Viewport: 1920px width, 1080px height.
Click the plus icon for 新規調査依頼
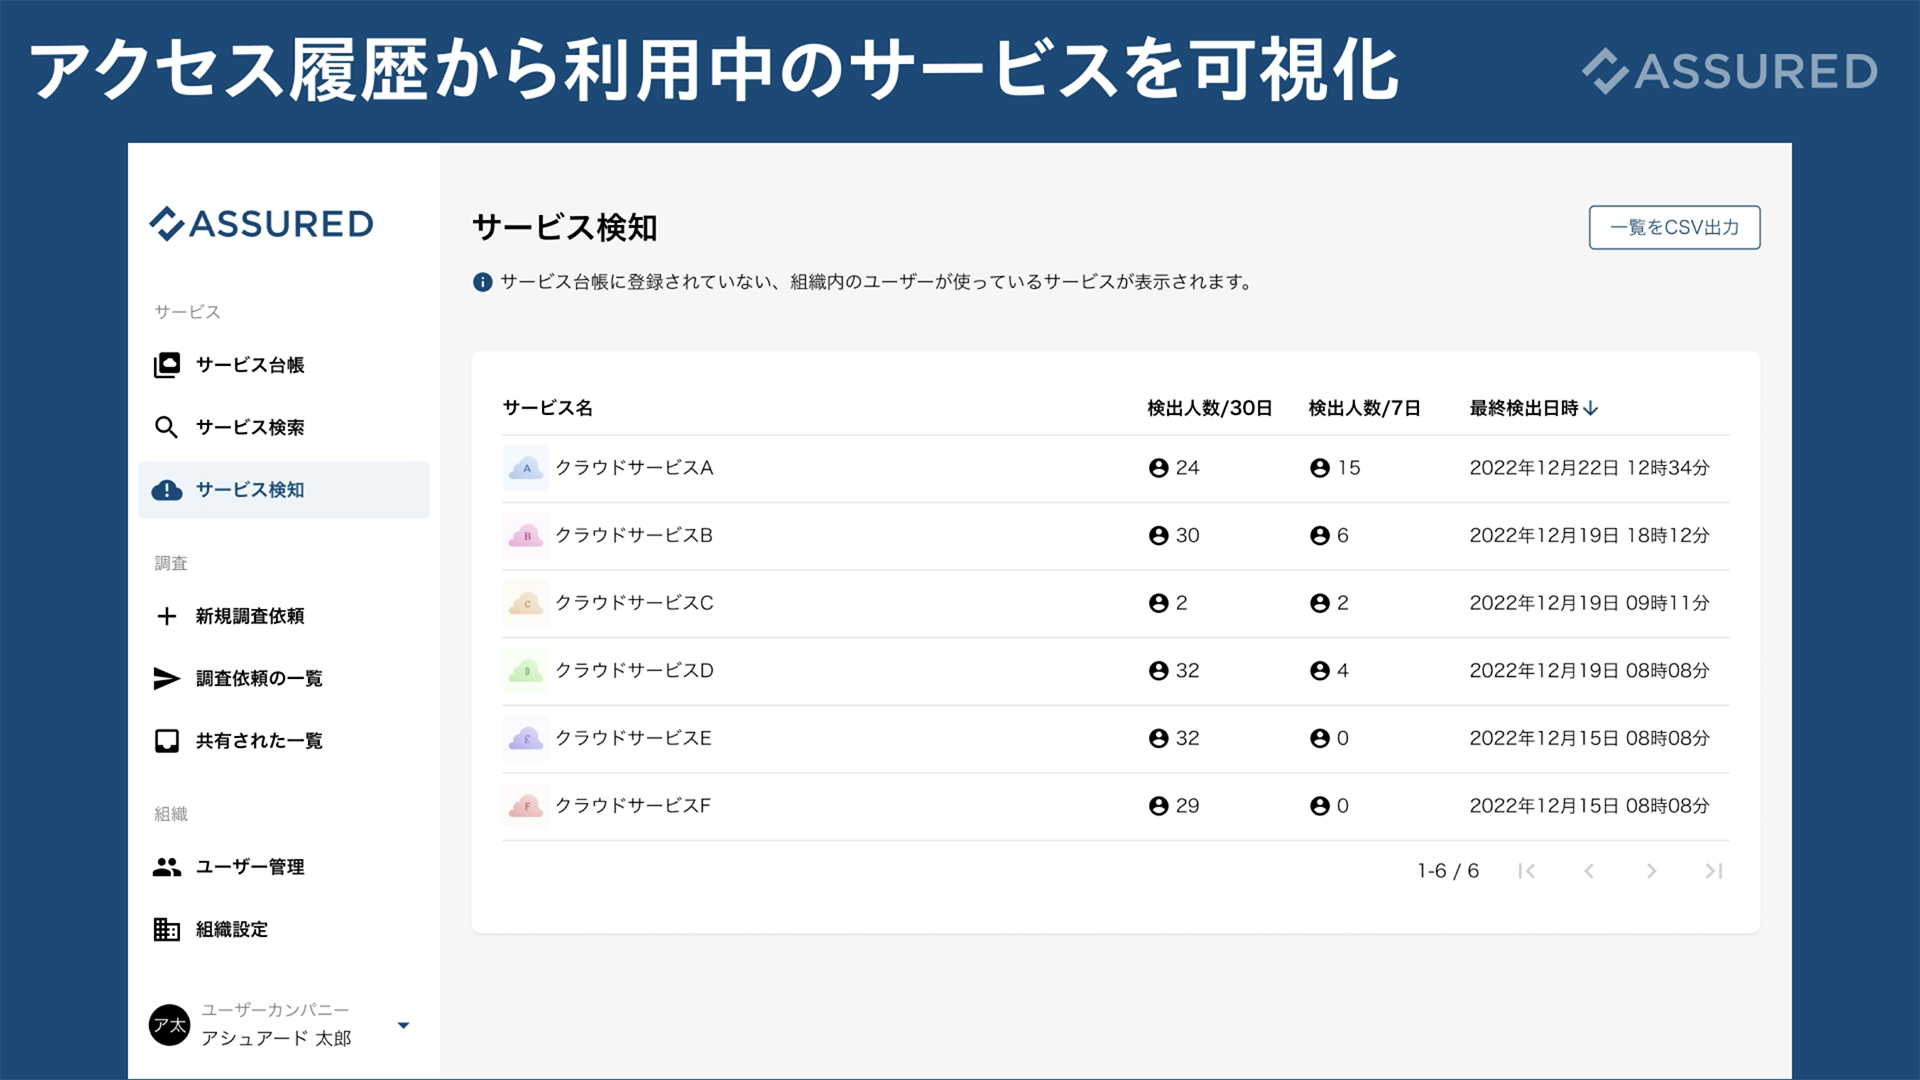[x=167, y=616]
